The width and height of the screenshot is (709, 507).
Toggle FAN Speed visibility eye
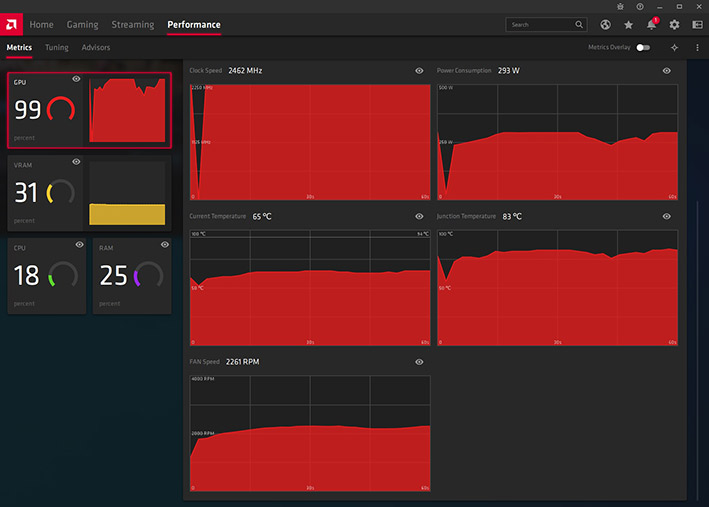pyautogui.click(x=419, y=362)
